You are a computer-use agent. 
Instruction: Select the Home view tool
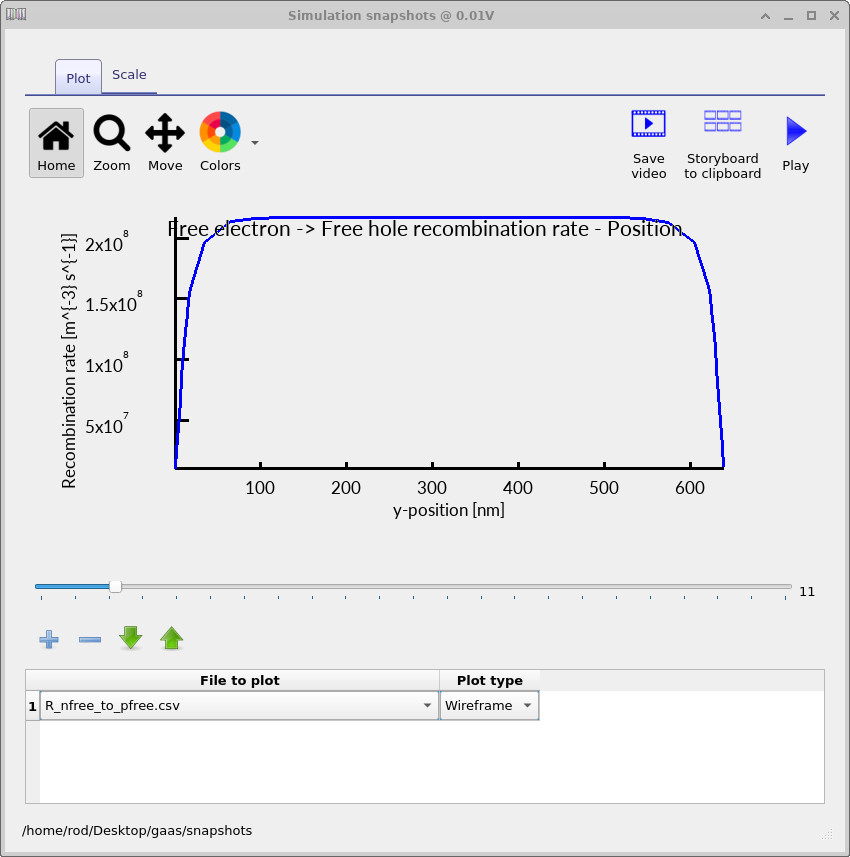tap(56, 142)
